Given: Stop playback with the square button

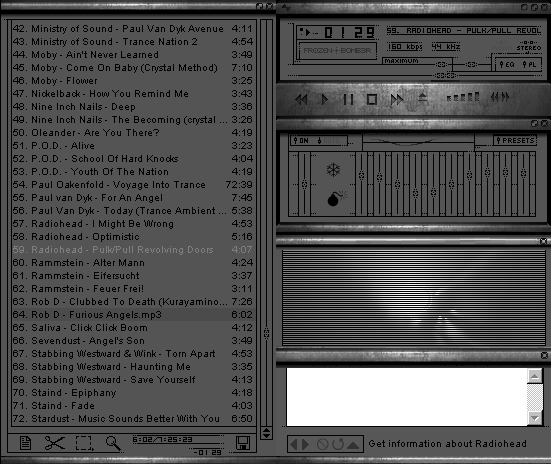Looking at the screenshot, I should pos(372,99).
